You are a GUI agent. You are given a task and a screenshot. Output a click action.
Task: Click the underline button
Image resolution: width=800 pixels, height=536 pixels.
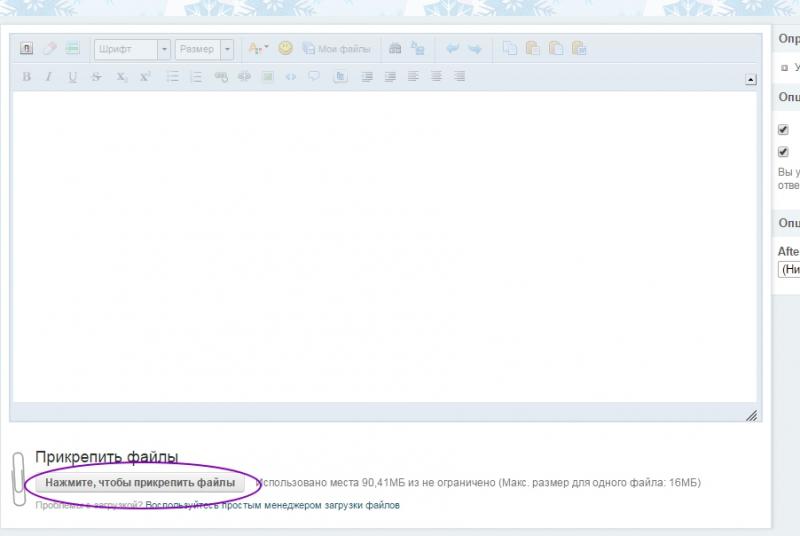point(72,76)
